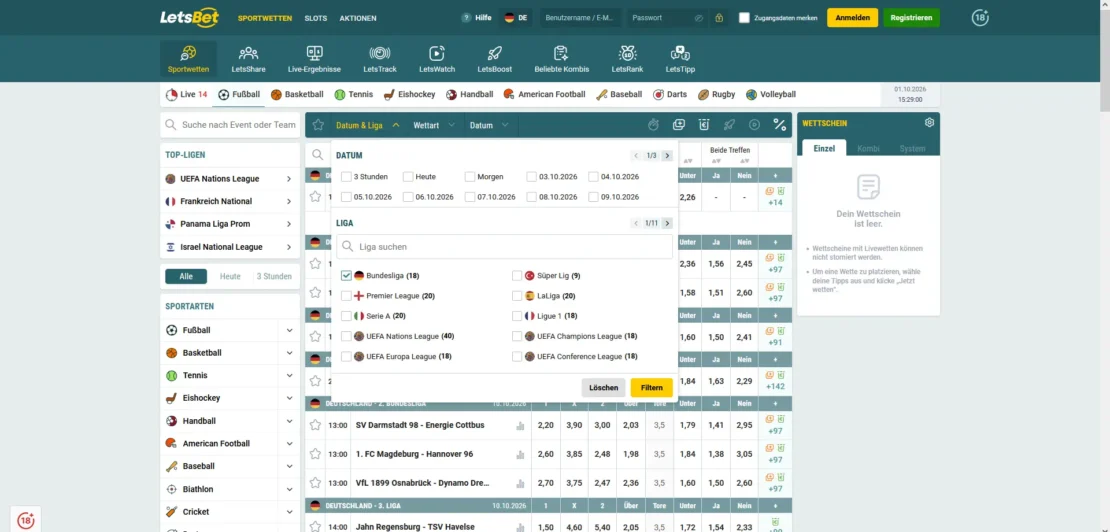The width and height of the screenshot is (1110, 532).
Task: Open the LetsShare feature
Action: coord(248,59)
